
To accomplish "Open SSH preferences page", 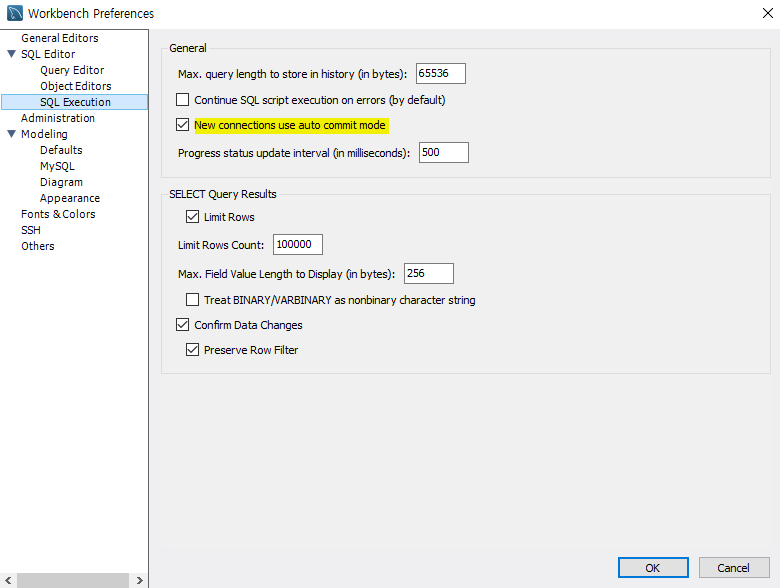I will pos(31,230).
